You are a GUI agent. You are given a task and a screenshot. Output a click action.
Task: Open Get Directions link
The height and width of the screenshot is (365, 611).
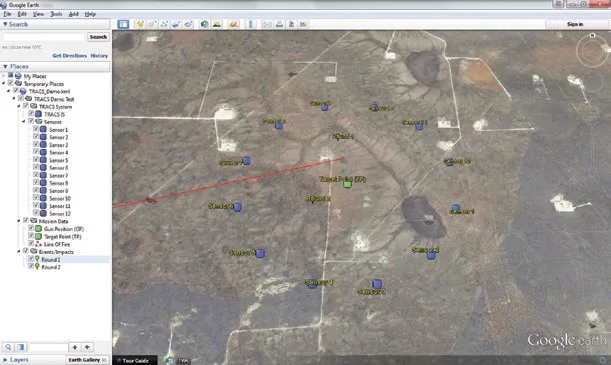point(70,56)
